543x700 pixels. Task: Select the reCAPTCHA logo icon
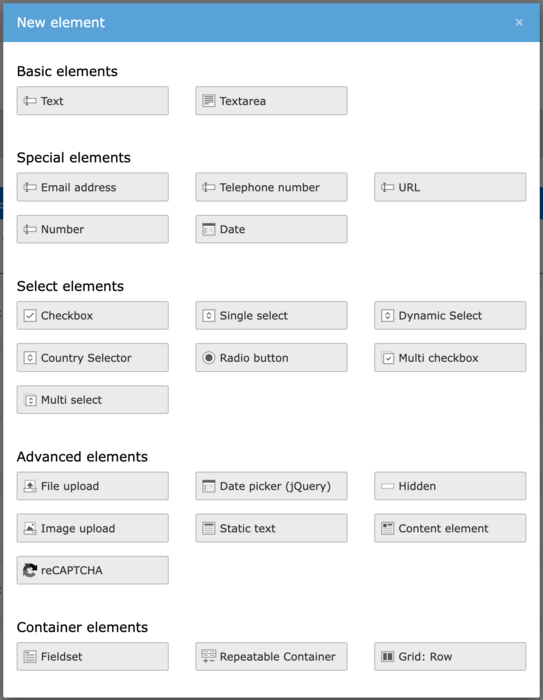click(x=30, y=570)
